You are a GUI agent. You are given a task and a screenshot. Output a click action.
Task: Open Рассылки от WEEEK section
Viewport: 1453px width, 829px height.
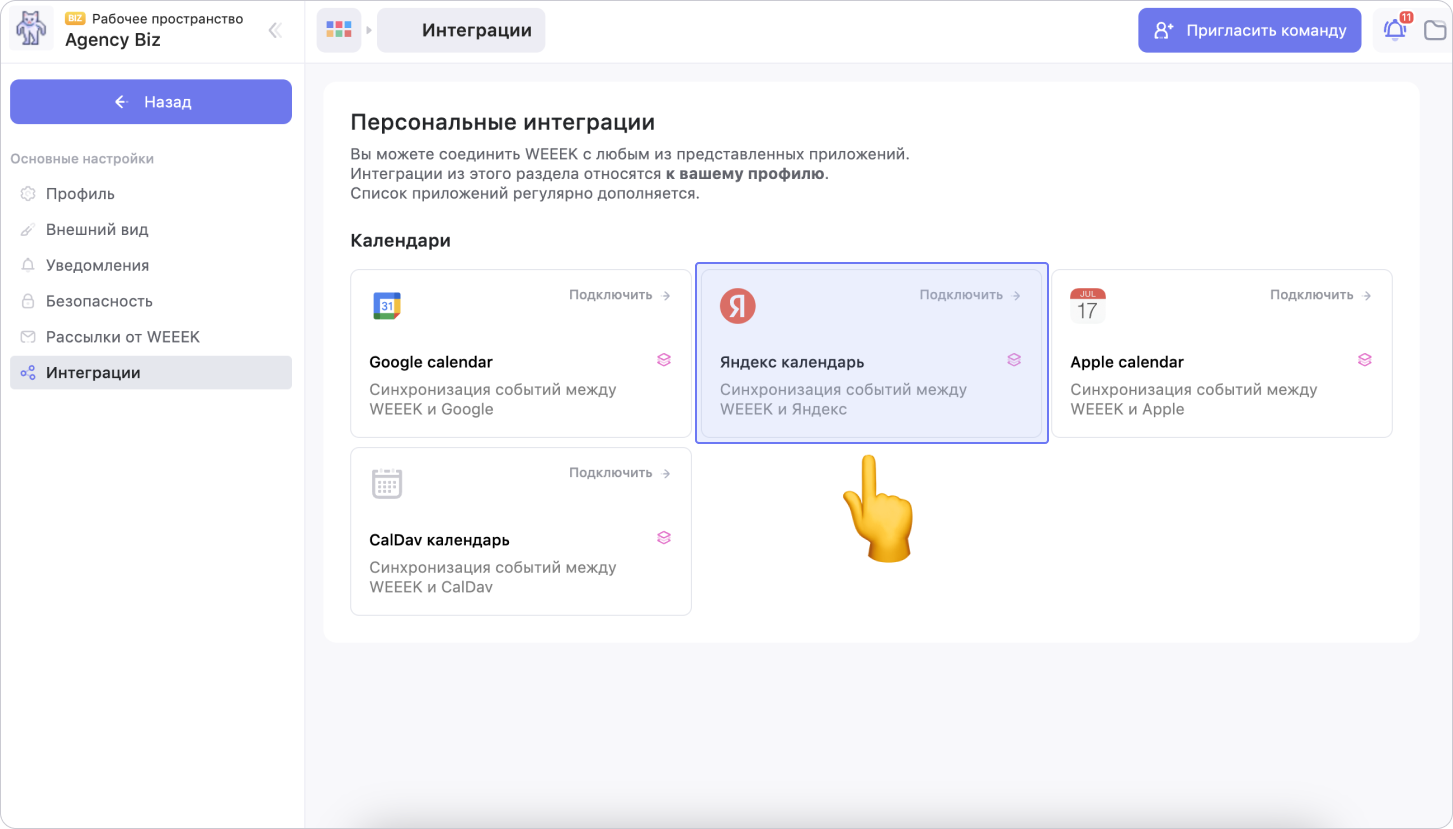pyautogui.click(x=122, y=337)
